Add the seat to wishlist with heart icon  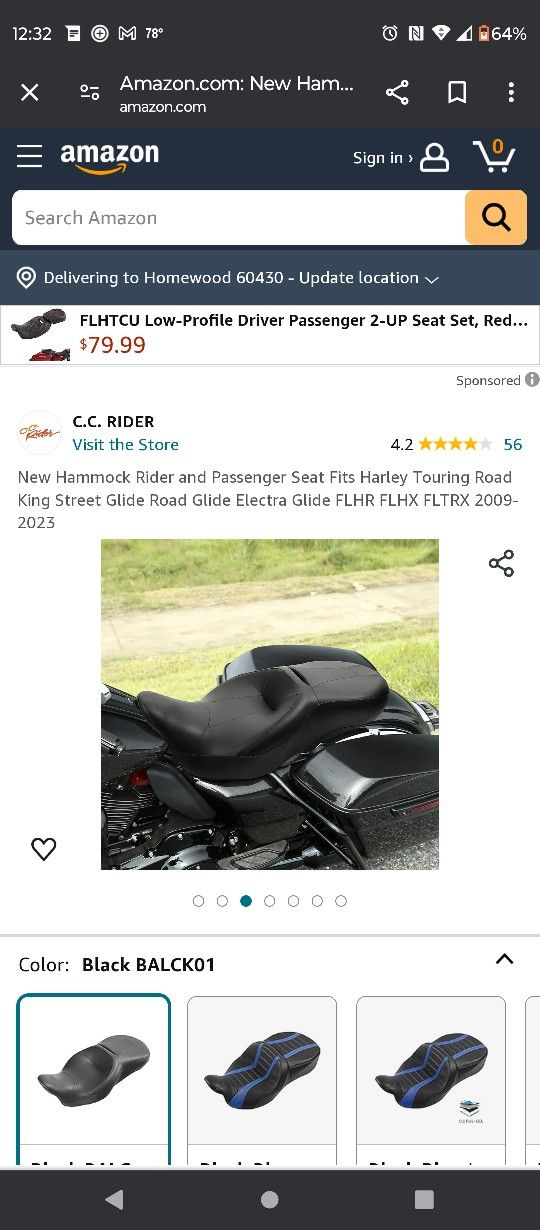pyautogui.click(x=43, y=849)
